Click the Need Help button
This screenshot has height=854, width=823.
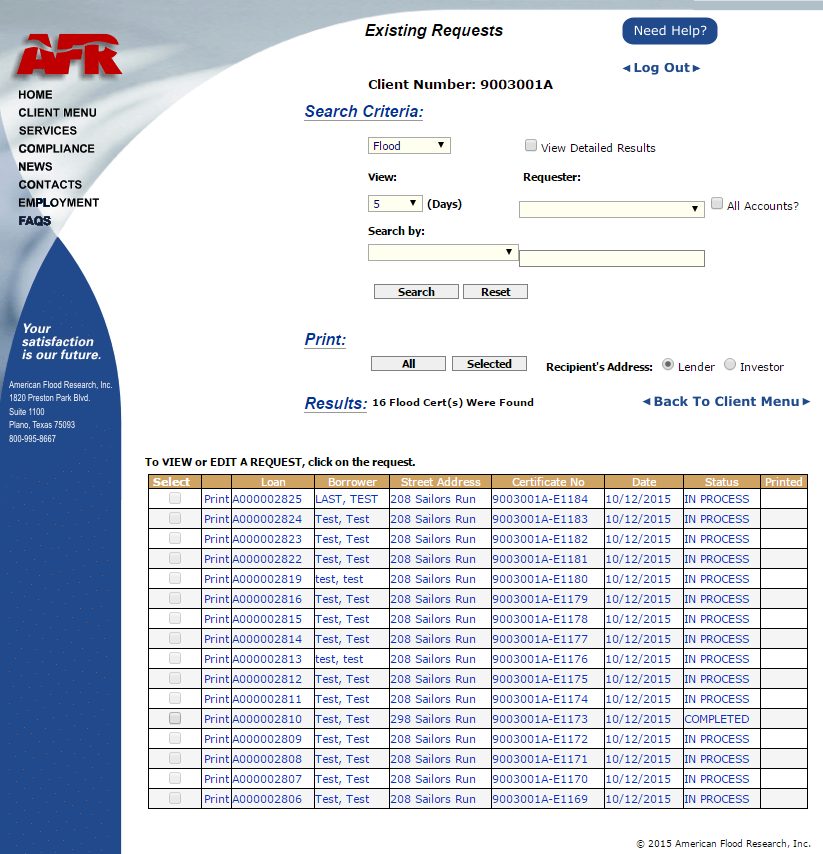click(x=669, y=31)
